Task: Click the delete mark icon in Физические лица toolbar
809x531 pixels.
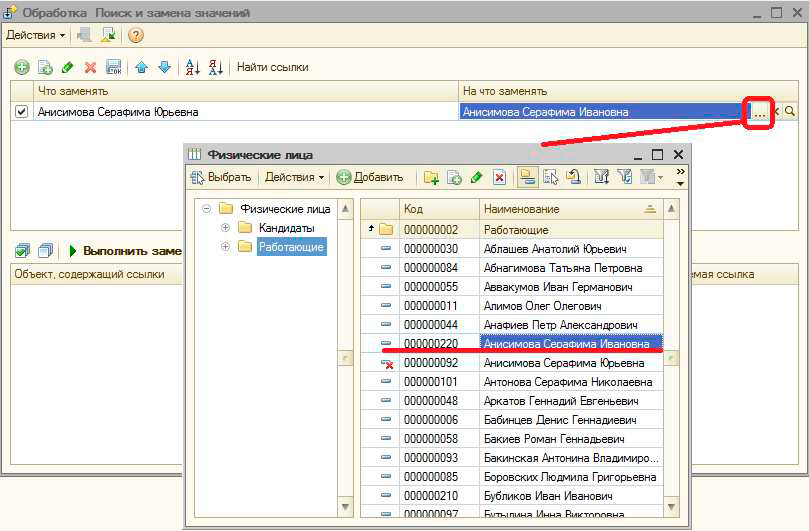Action: pyautogui.click(x=499, y=178)
